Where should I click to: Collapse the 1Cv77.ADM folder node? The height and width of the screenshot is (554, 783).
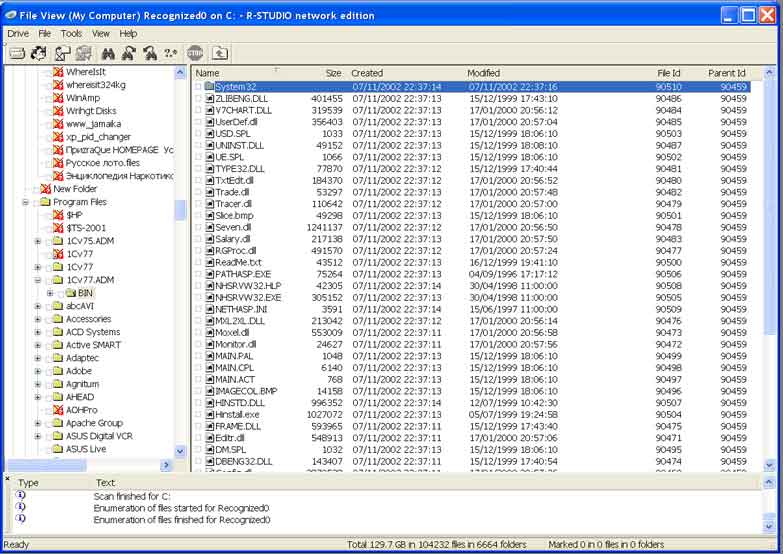point(38,280)
